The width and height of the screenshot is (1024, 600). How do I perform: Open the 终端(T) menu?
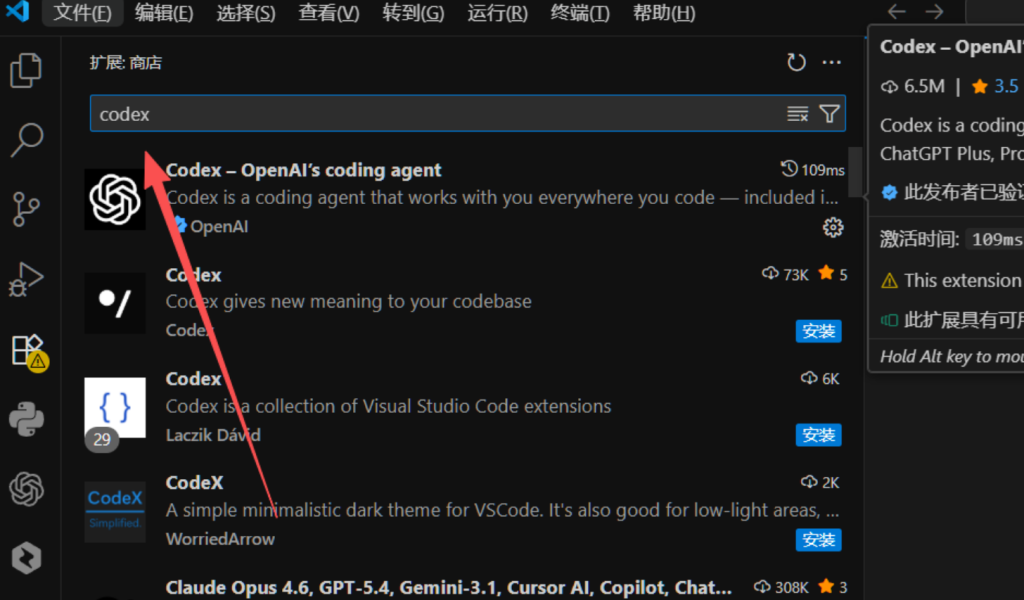point(579,13)
